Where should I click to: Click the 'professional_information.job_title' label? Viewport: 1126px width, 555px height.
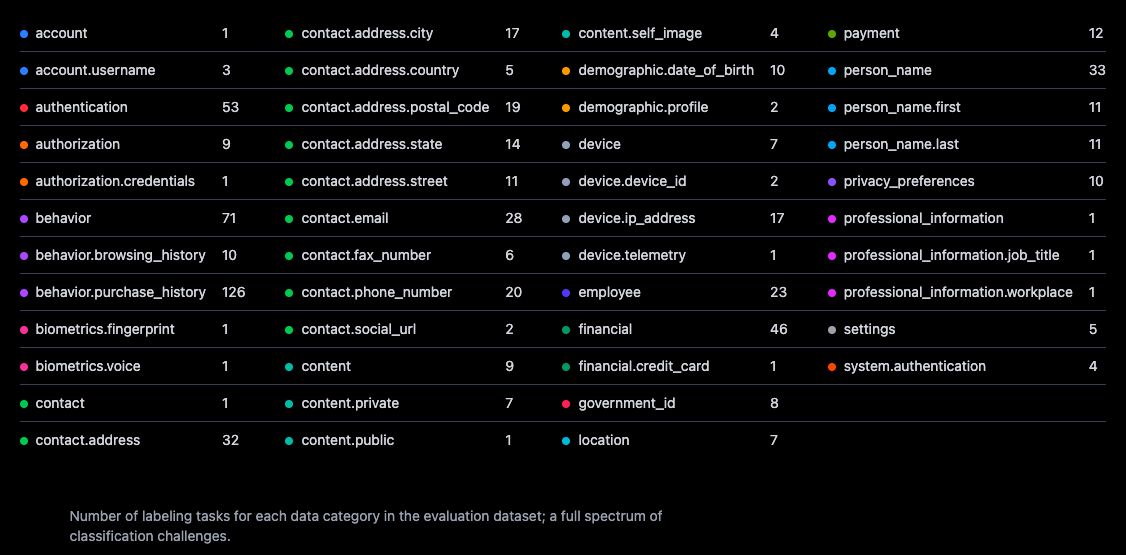(951, 255)
